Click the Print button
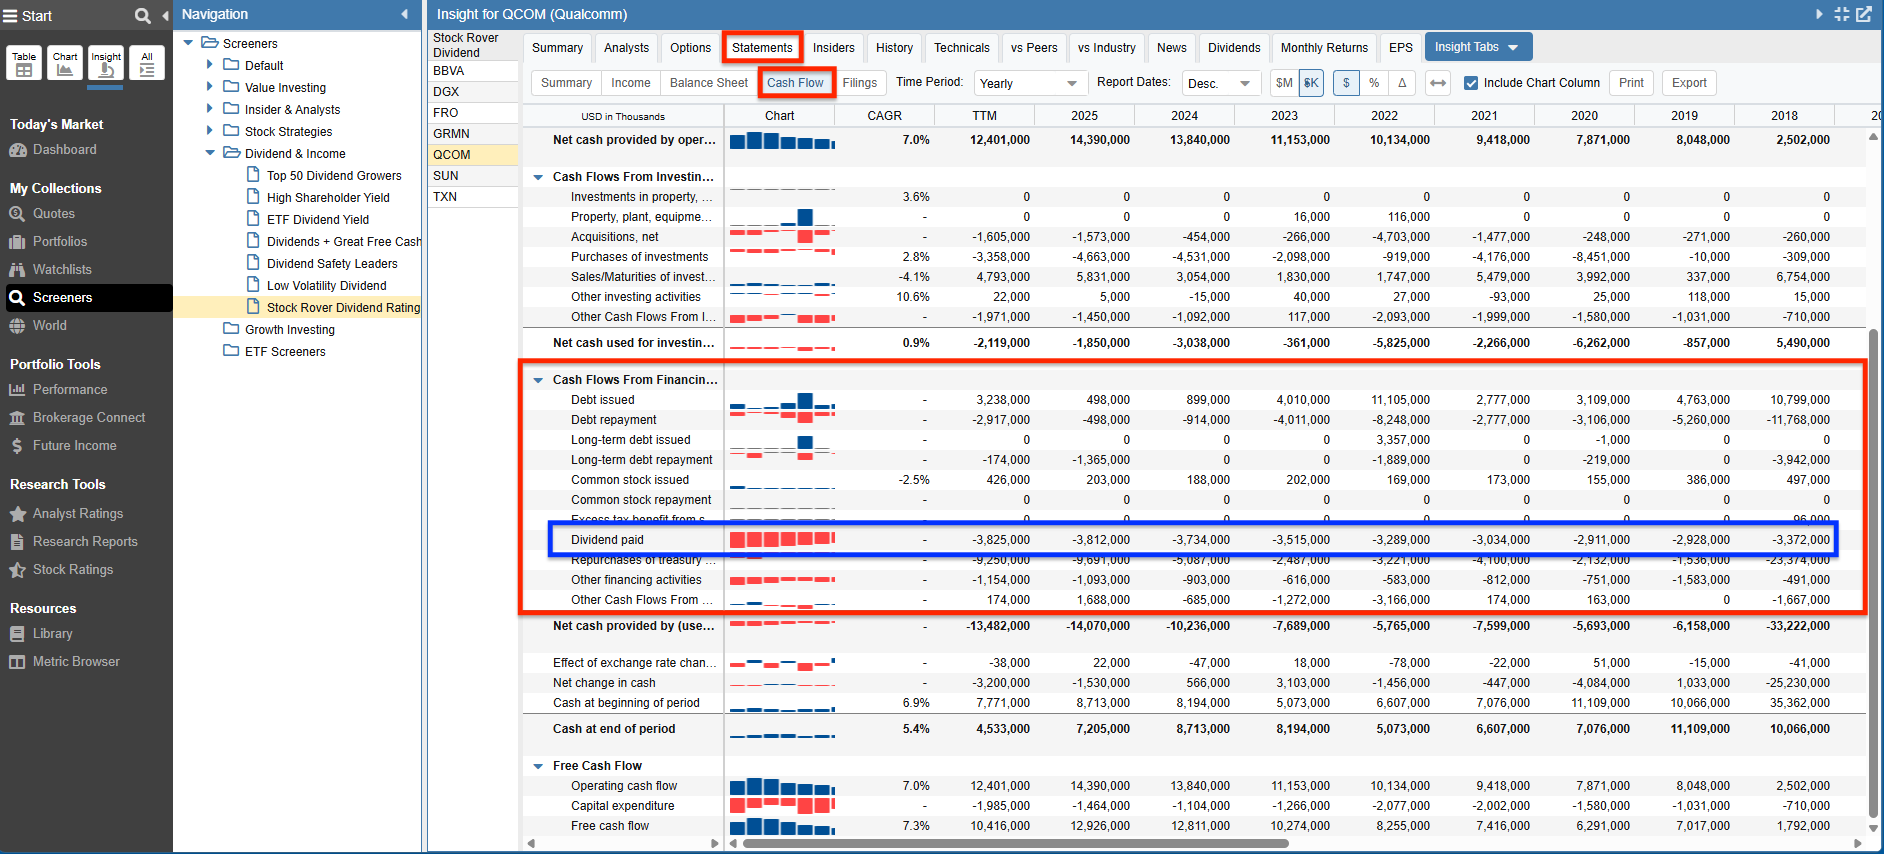Viewport: 1884px width, 854px height. pyautogui.click(x=1631, y=83)
